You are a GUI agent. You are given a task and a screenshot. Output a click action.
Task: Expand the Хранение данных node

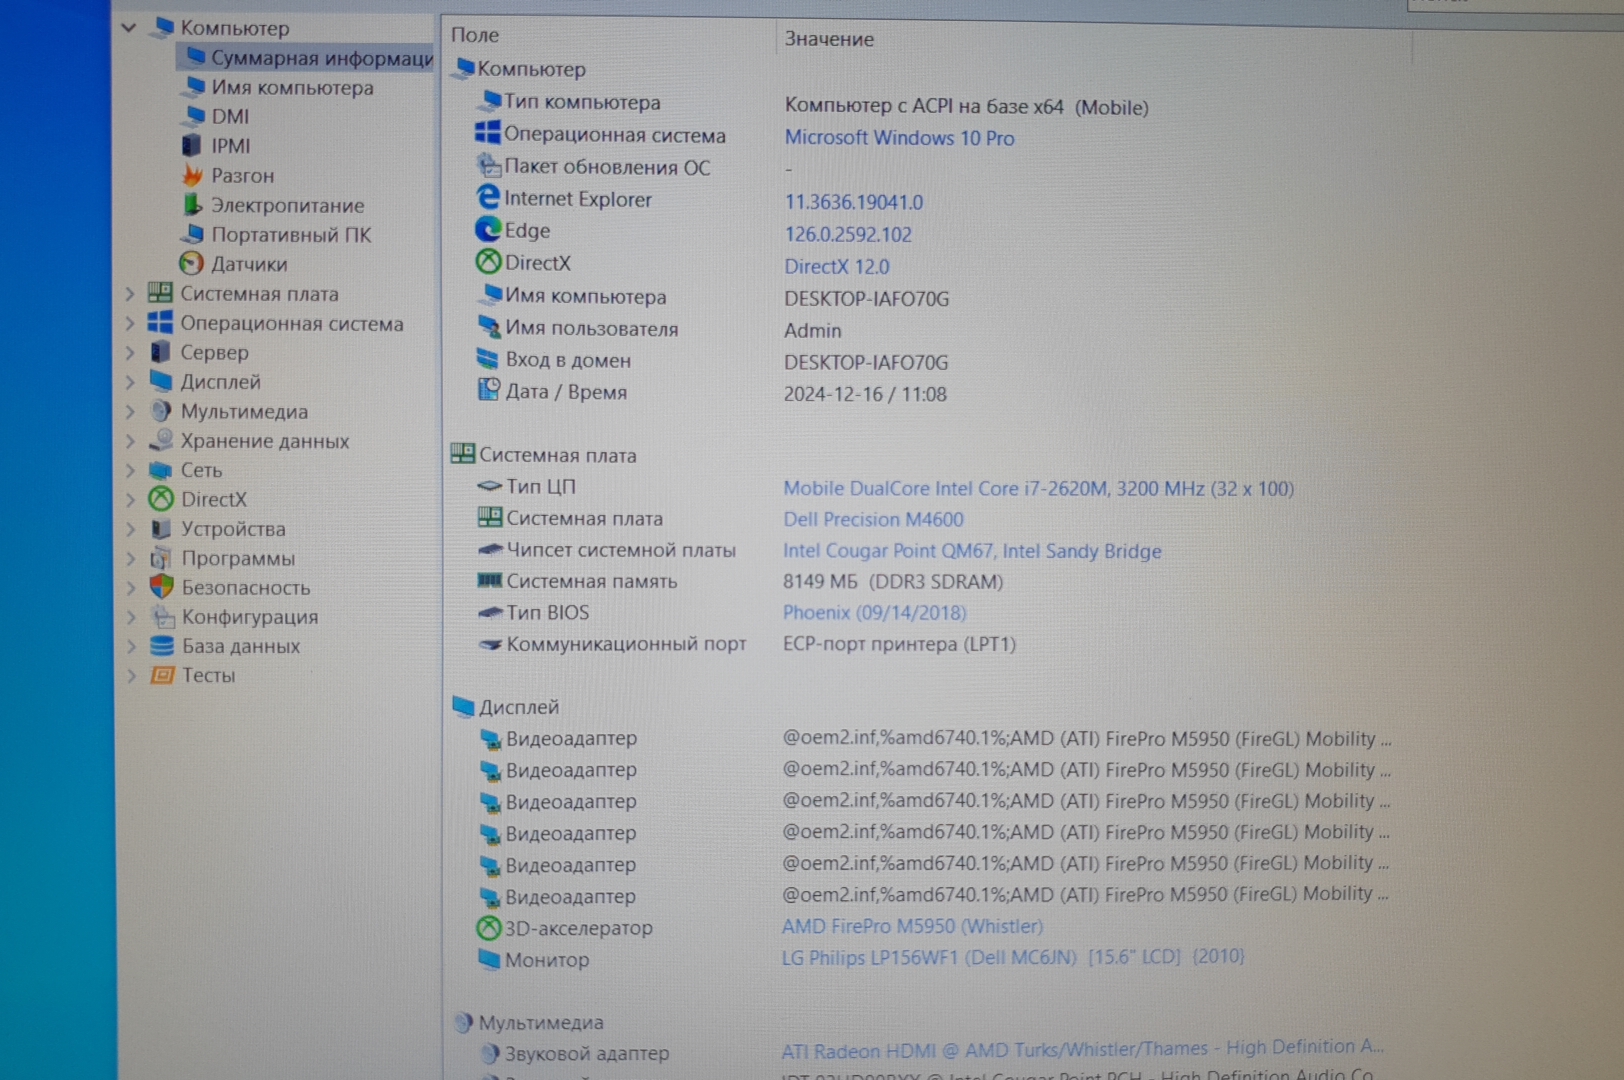[x=130, y=441]
